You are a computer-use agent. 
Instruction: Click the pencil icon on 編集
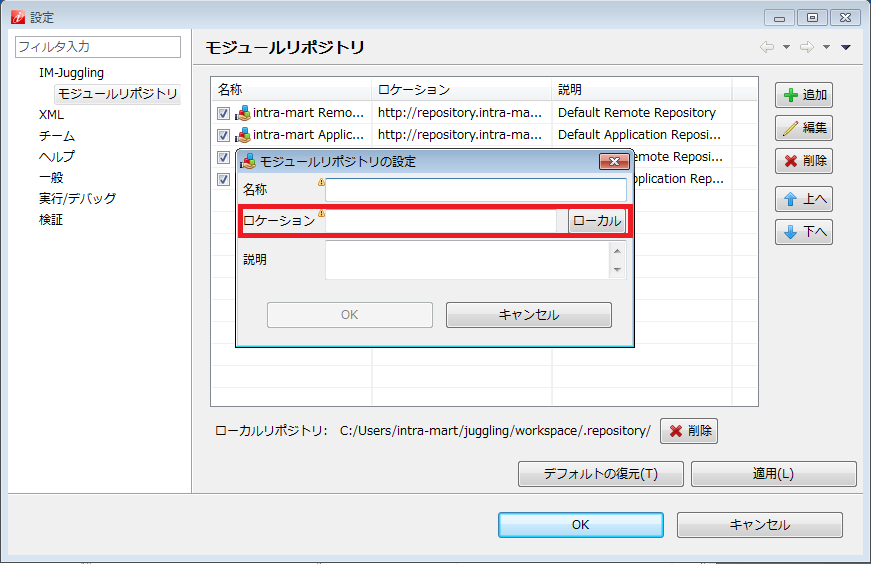pyautogui.click(x=790, y=128)
